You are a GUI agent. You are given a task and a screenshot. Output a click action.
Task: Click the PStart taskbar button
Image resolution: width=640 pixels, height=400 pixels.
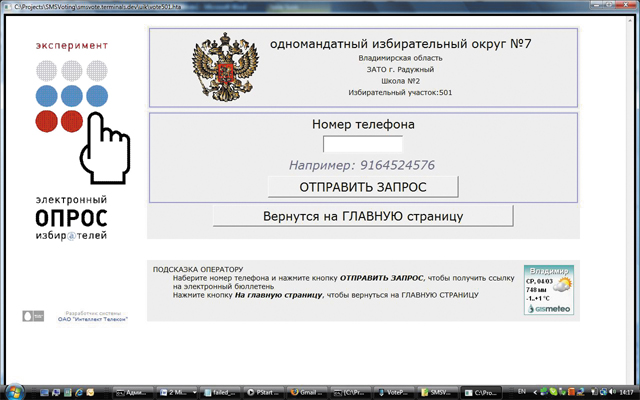coord(264,392)
